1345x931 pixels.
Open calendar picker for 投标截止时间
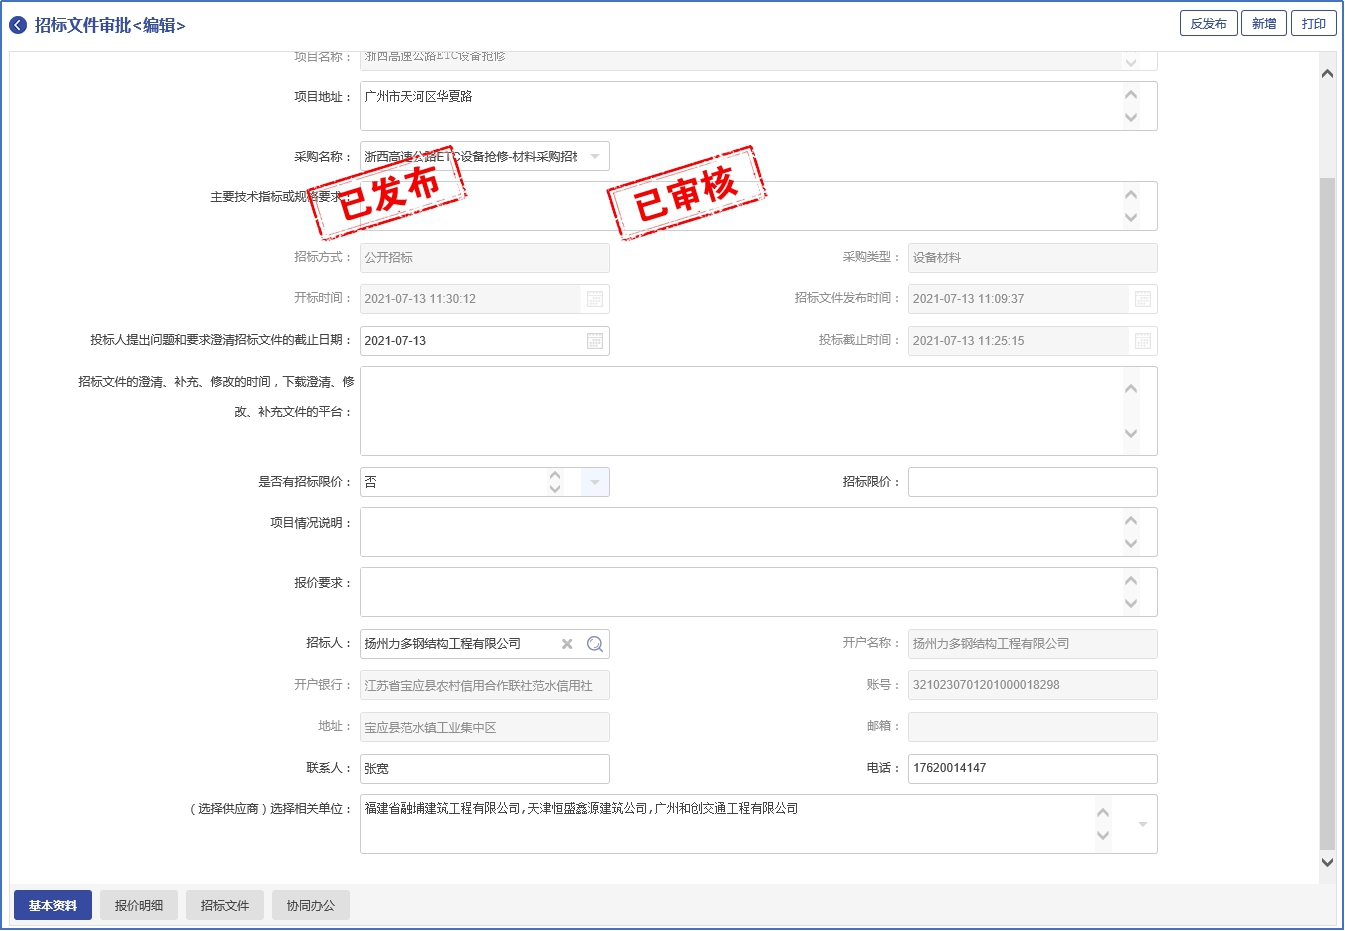[1142, 341]
